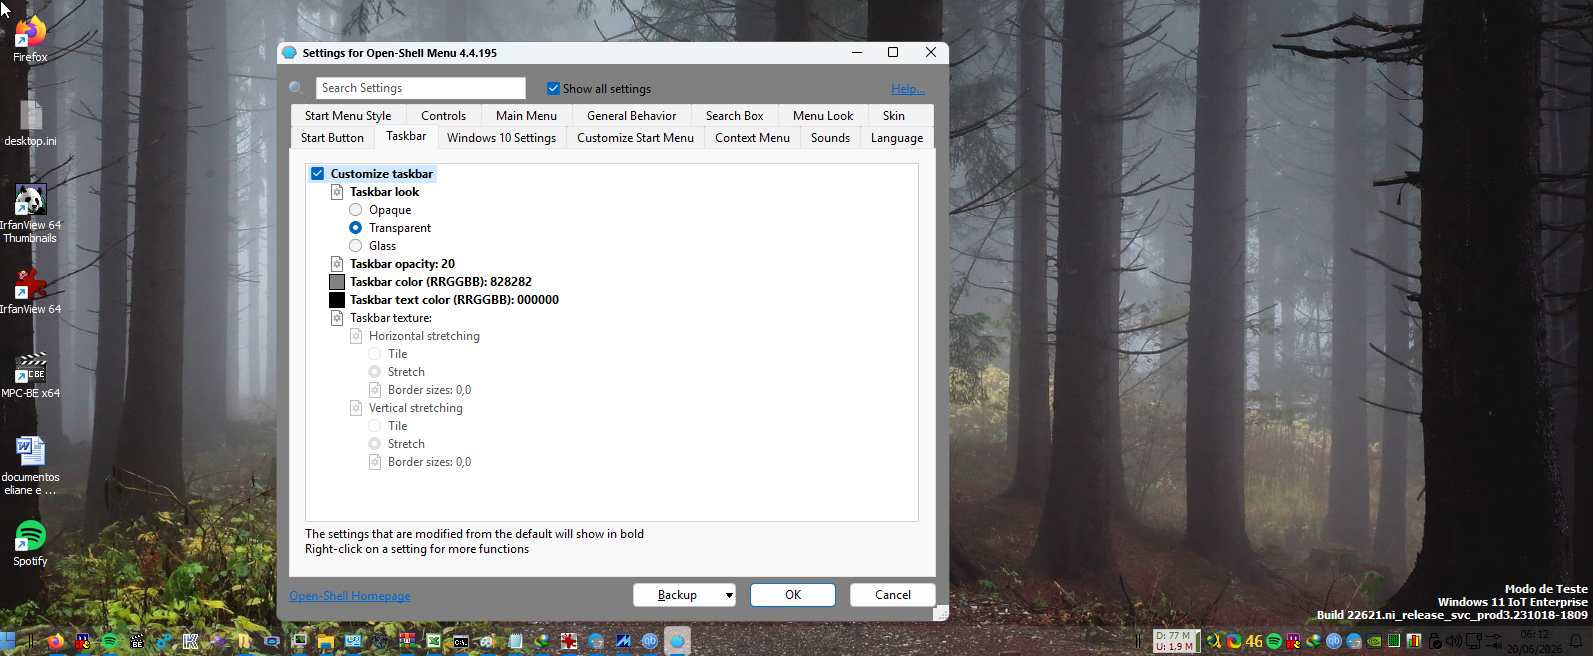
Task: Switch to the Start Button tab
Action: click(x=332, y=138)
